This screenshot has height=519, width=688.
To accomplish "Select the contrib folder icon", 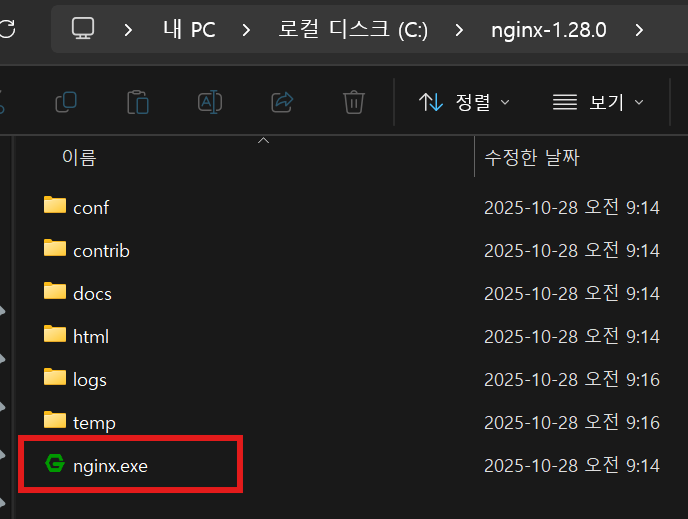I will 55,248.
